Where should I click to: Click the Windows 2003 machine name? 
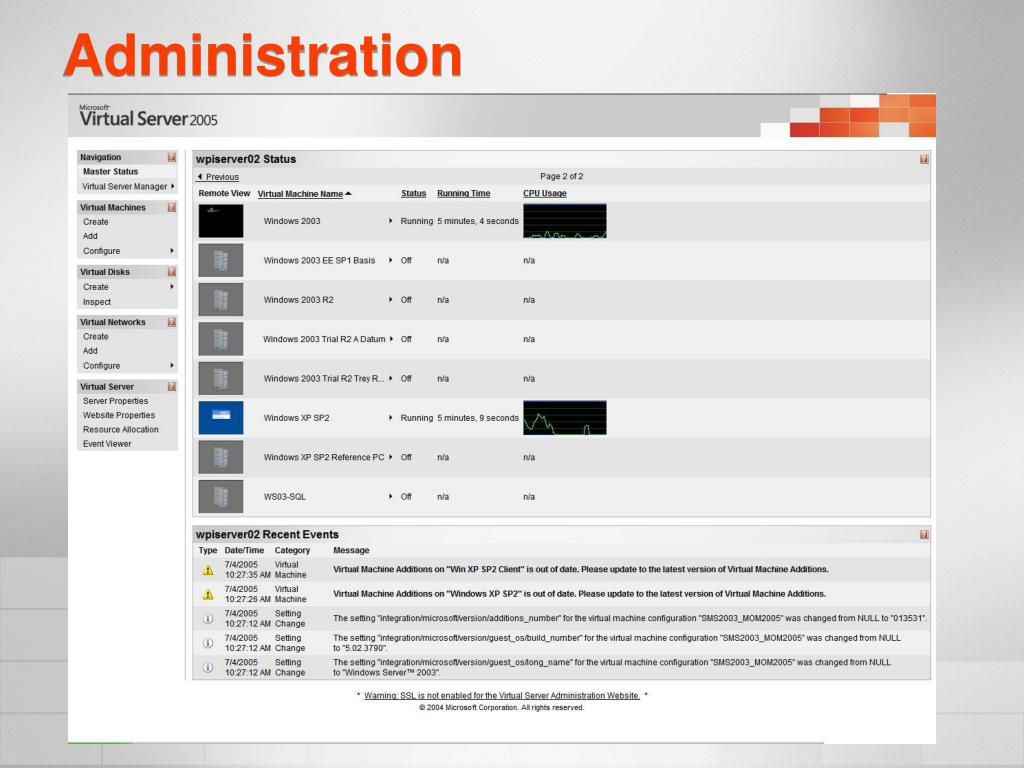[x=292, y=221]
